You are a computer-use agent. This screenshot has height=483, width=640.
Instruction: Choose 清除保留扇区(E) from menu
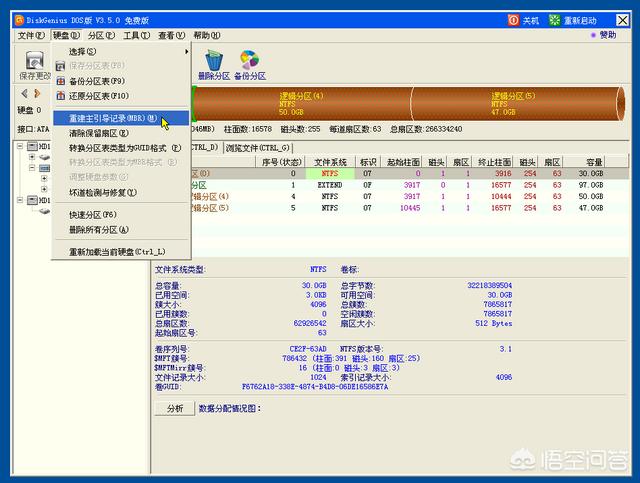click(x=121, y=133)
